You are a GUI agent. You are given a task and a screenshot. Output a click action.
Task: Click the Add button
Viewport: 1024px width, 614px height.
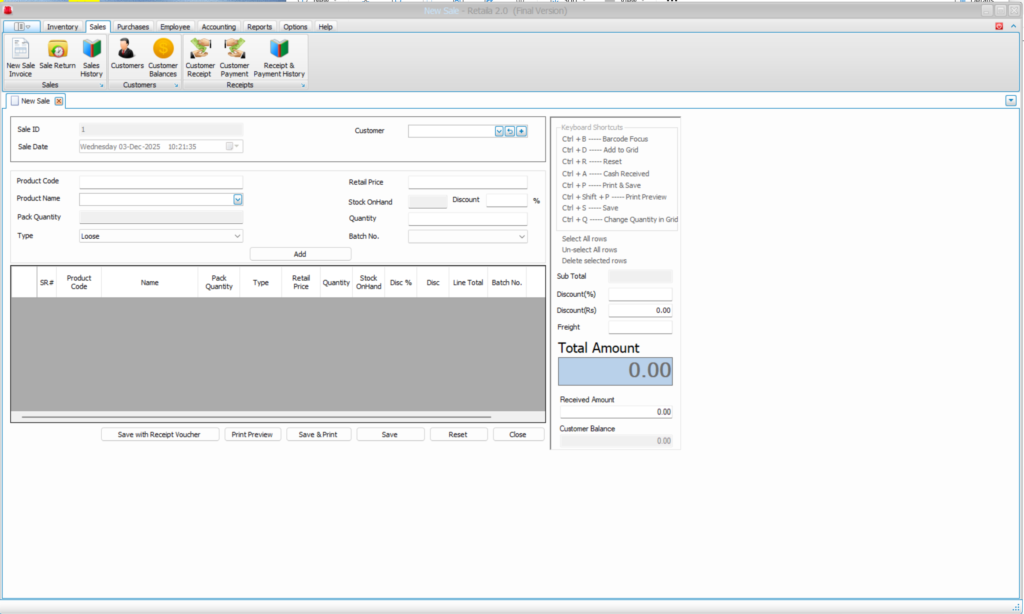tap(300, 254)
